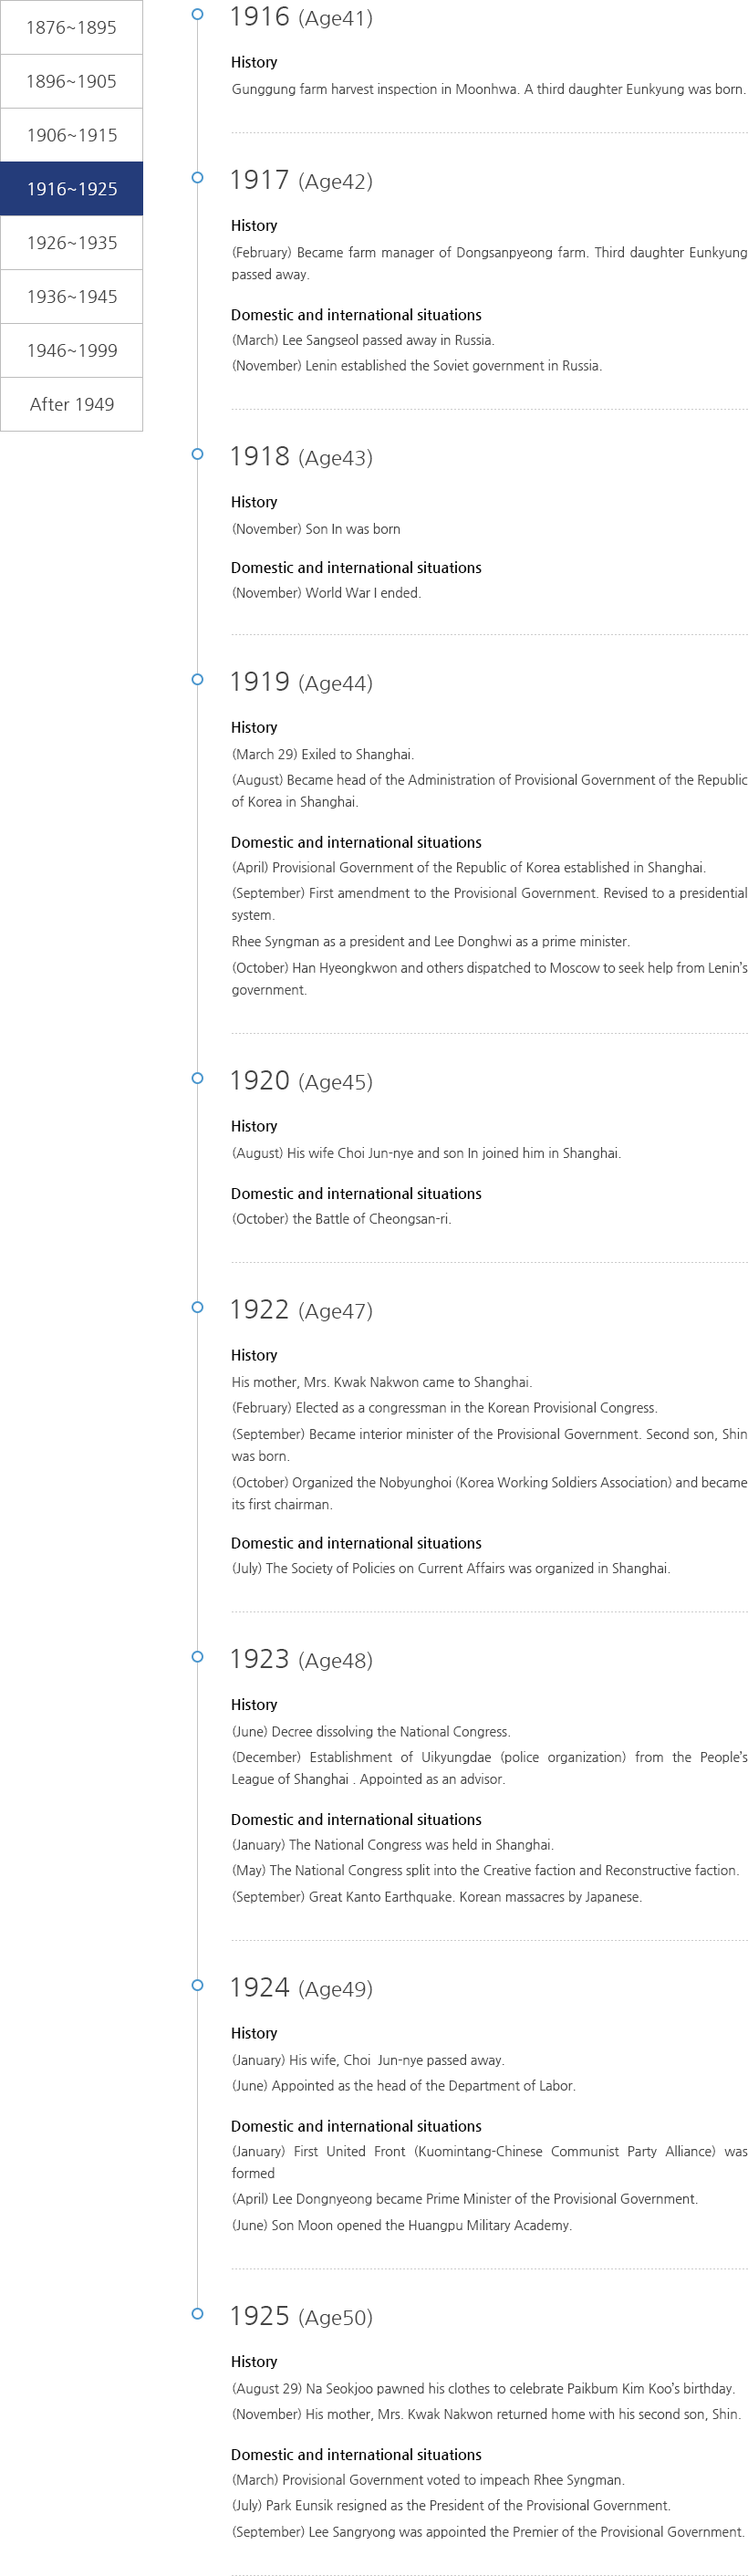The width and height of the screenshot is (748, 2576).
Task: Click the 1919 timeline marker dot
Action: pyautogui.click(x=197, y=679)
